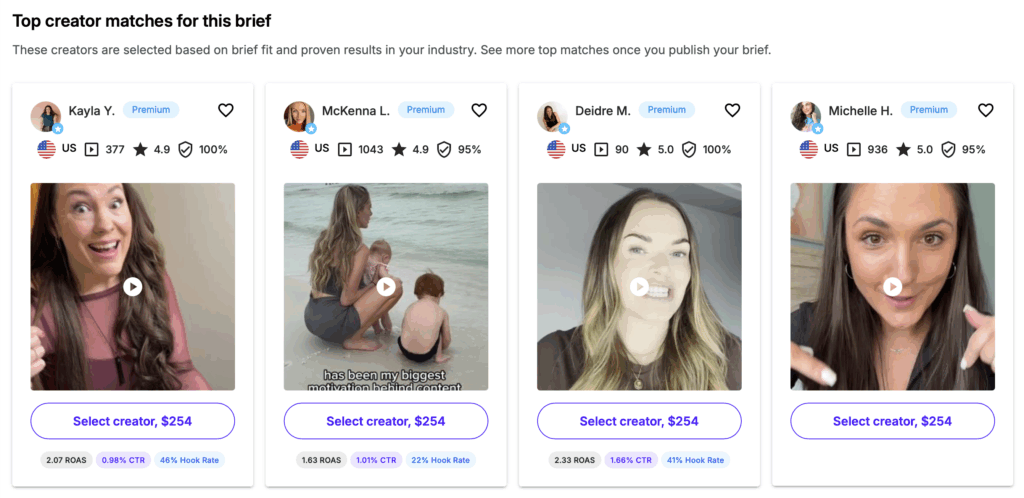Click McKenna L.'s profile picture

pos(299,116)
